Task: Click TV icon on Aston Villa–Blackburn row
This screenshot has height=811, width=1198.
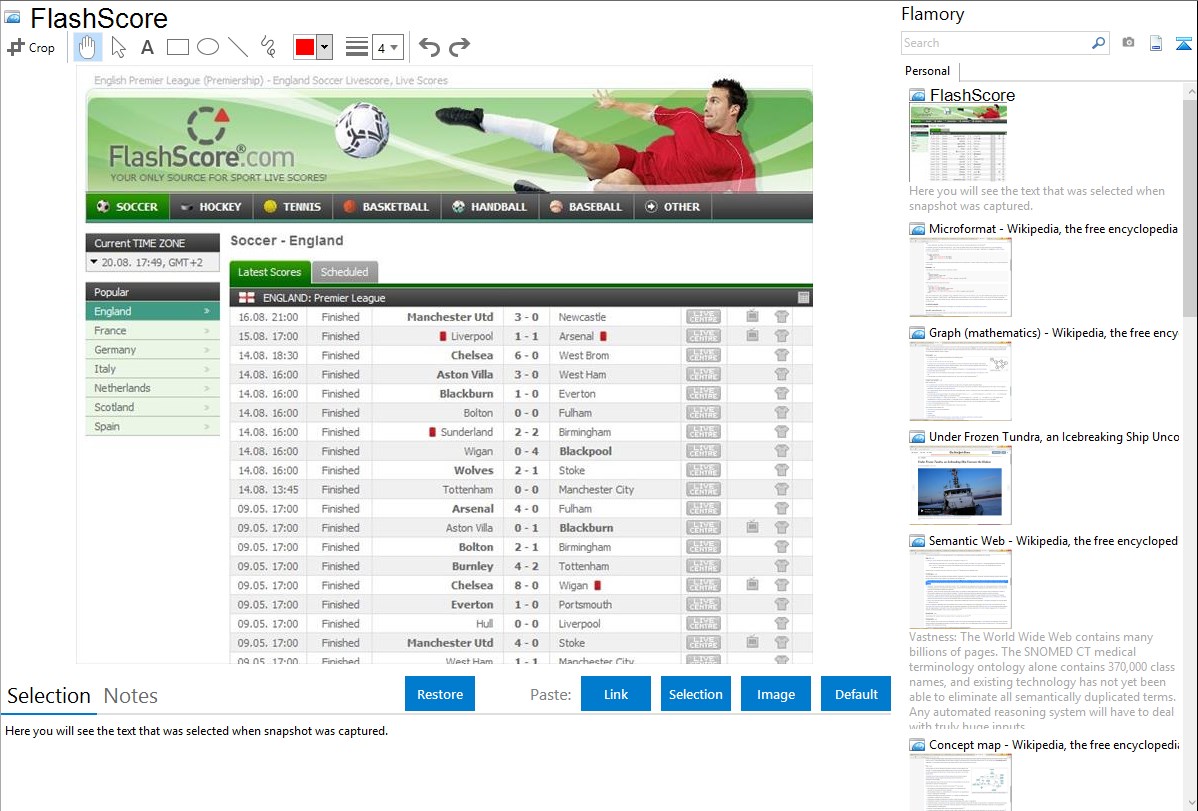Action: pyautogui.click(x=753, y=527)
